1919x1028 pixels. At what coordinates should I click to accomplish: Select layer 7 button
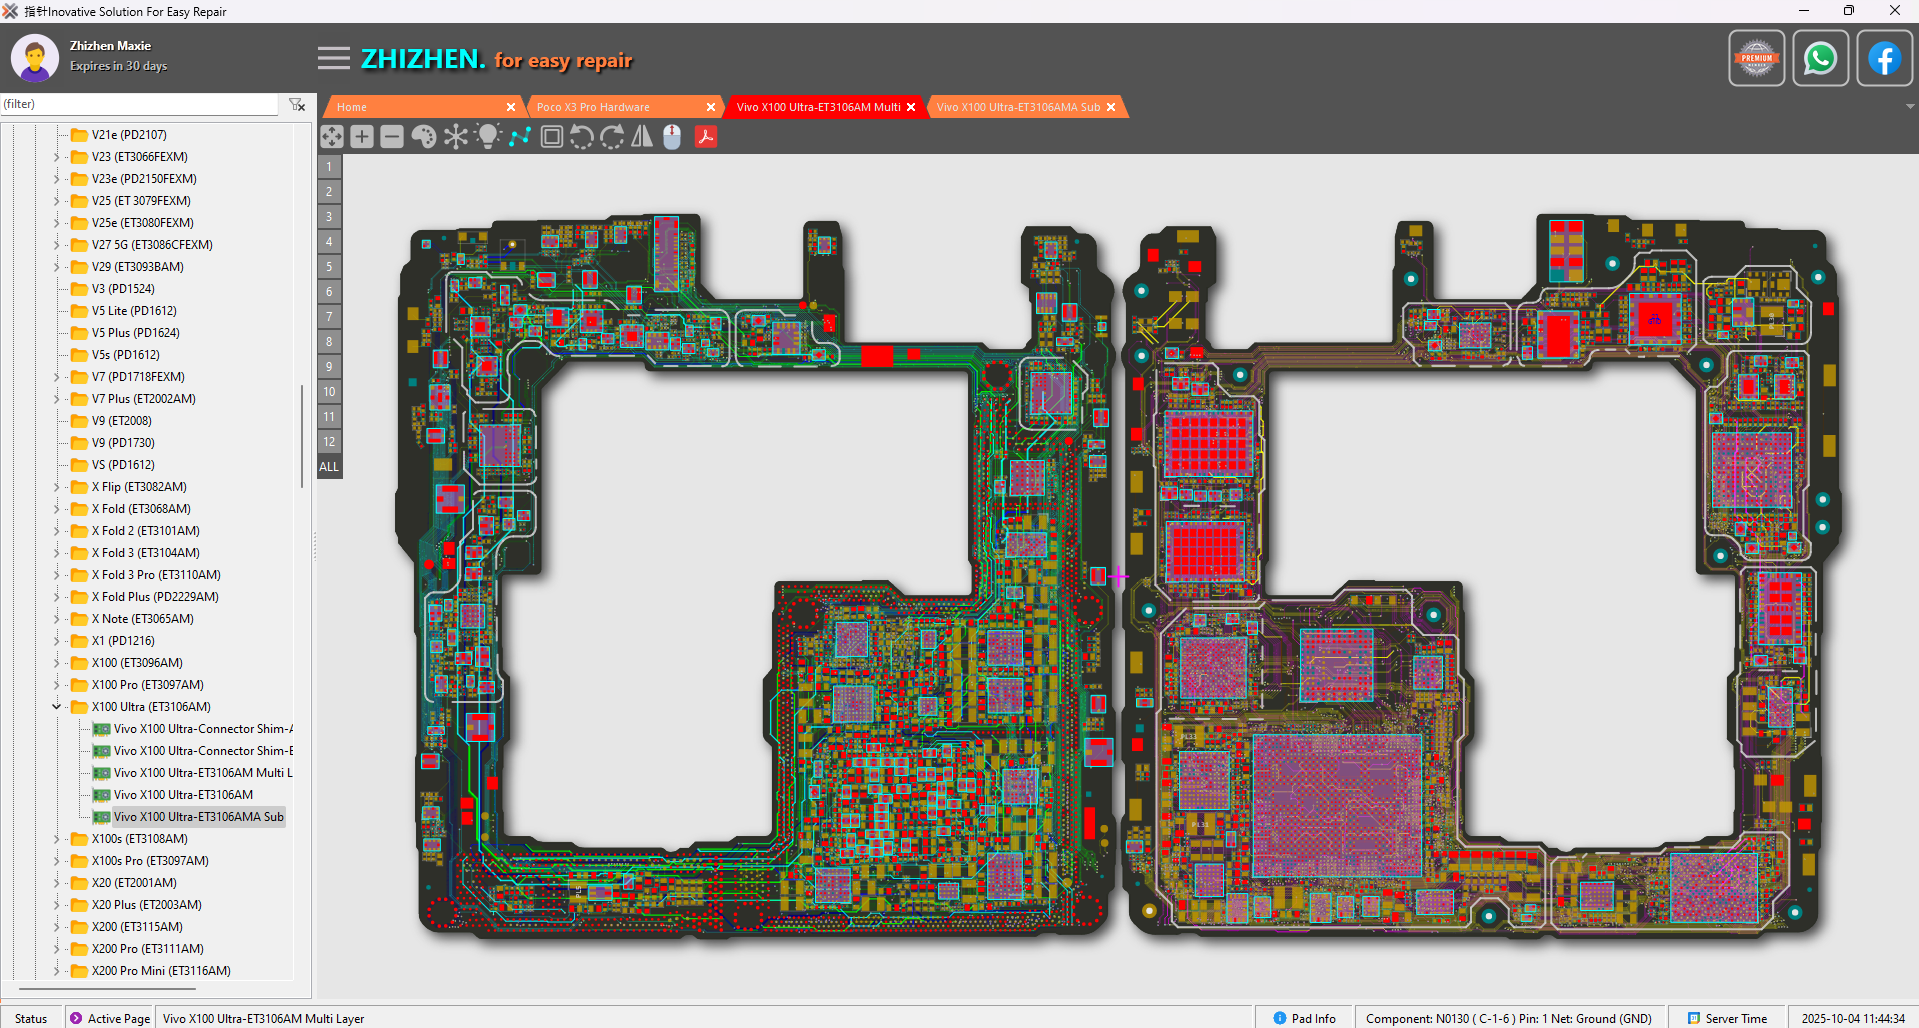329,317
